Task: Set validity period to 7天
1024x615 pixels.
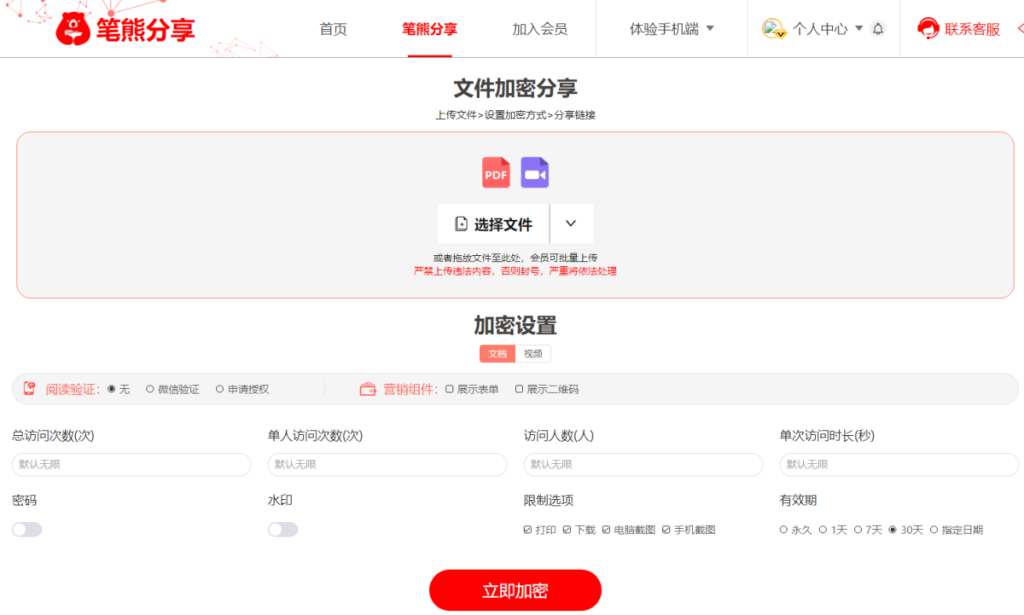Action: [857, 530]
